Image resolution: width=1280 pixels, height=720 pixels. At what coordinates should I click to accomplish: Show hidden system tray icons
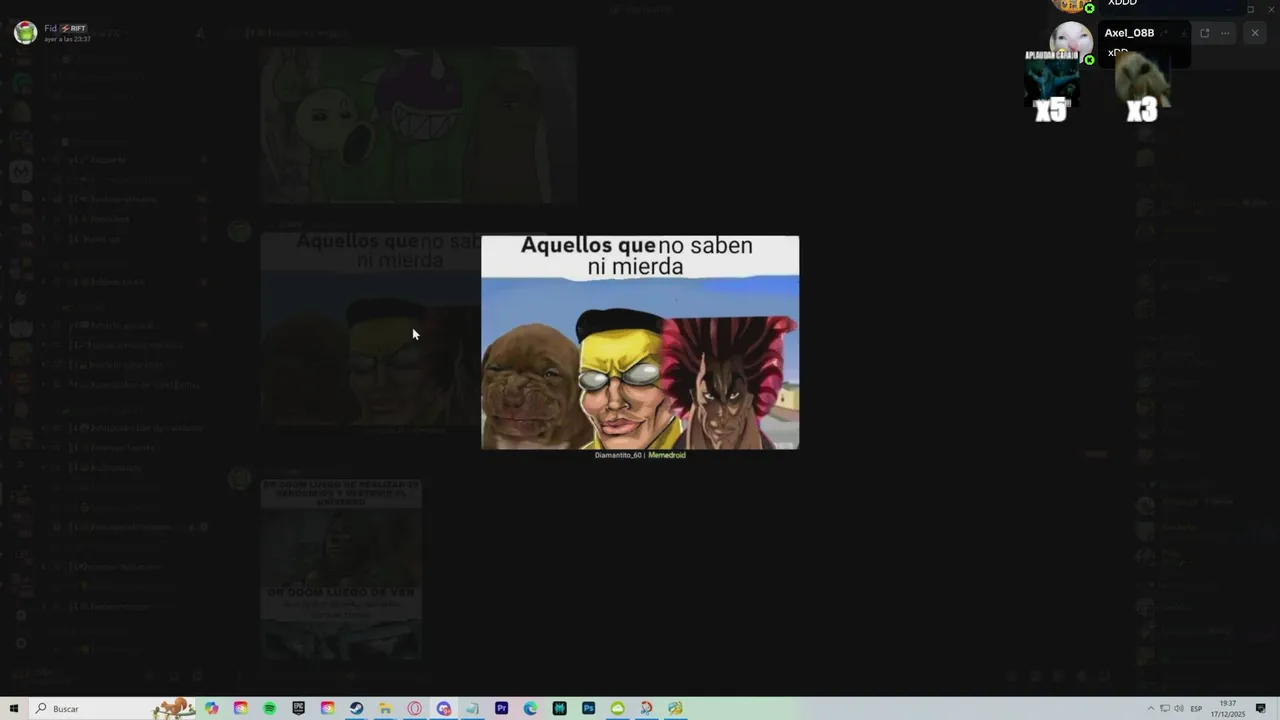click(x=1150, y=708)
